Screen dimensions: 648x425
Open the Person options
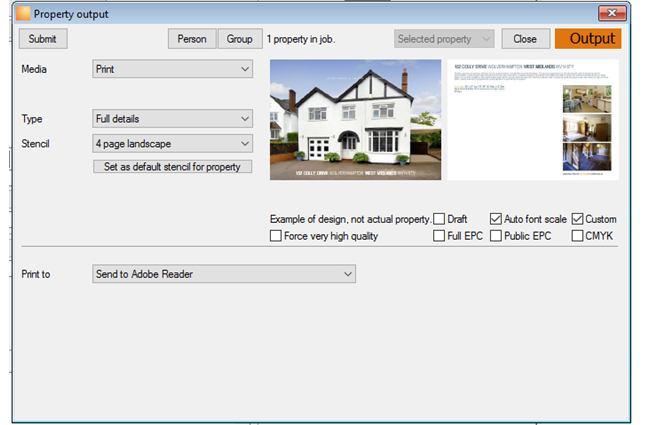(x=192, y=39)
